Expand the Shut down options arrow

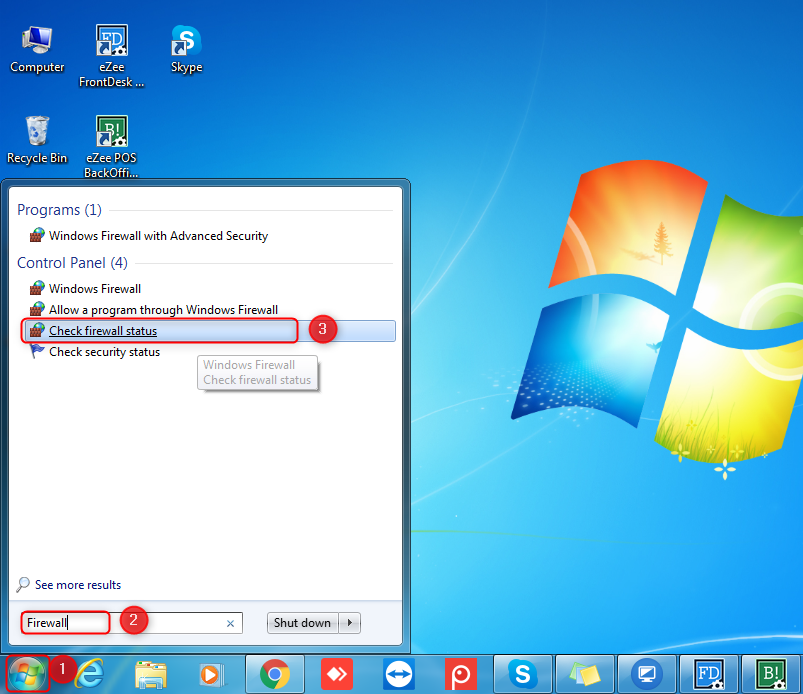(350, 623)
